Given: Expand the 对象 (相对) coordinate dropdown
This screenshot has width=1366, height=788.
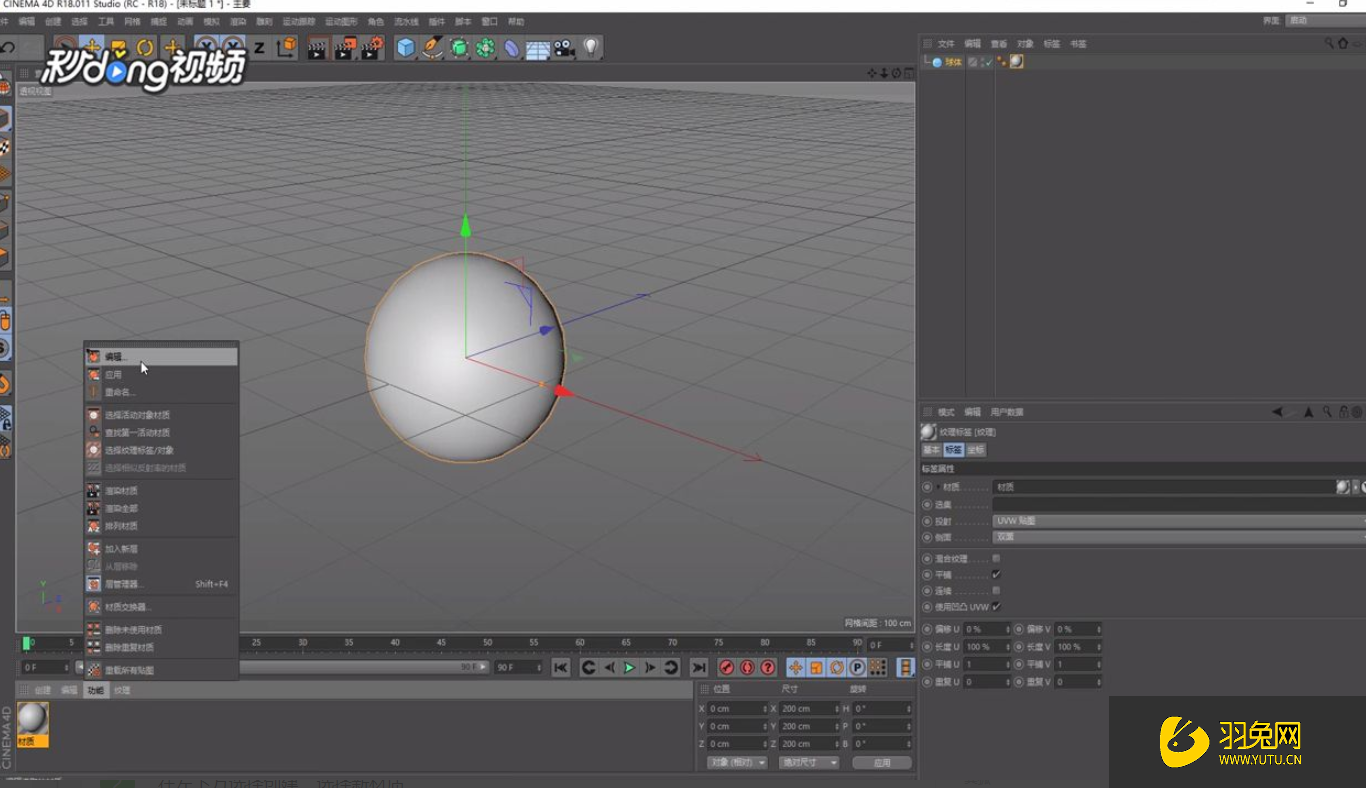Looking at the screenshot, I should click(736, 762).
